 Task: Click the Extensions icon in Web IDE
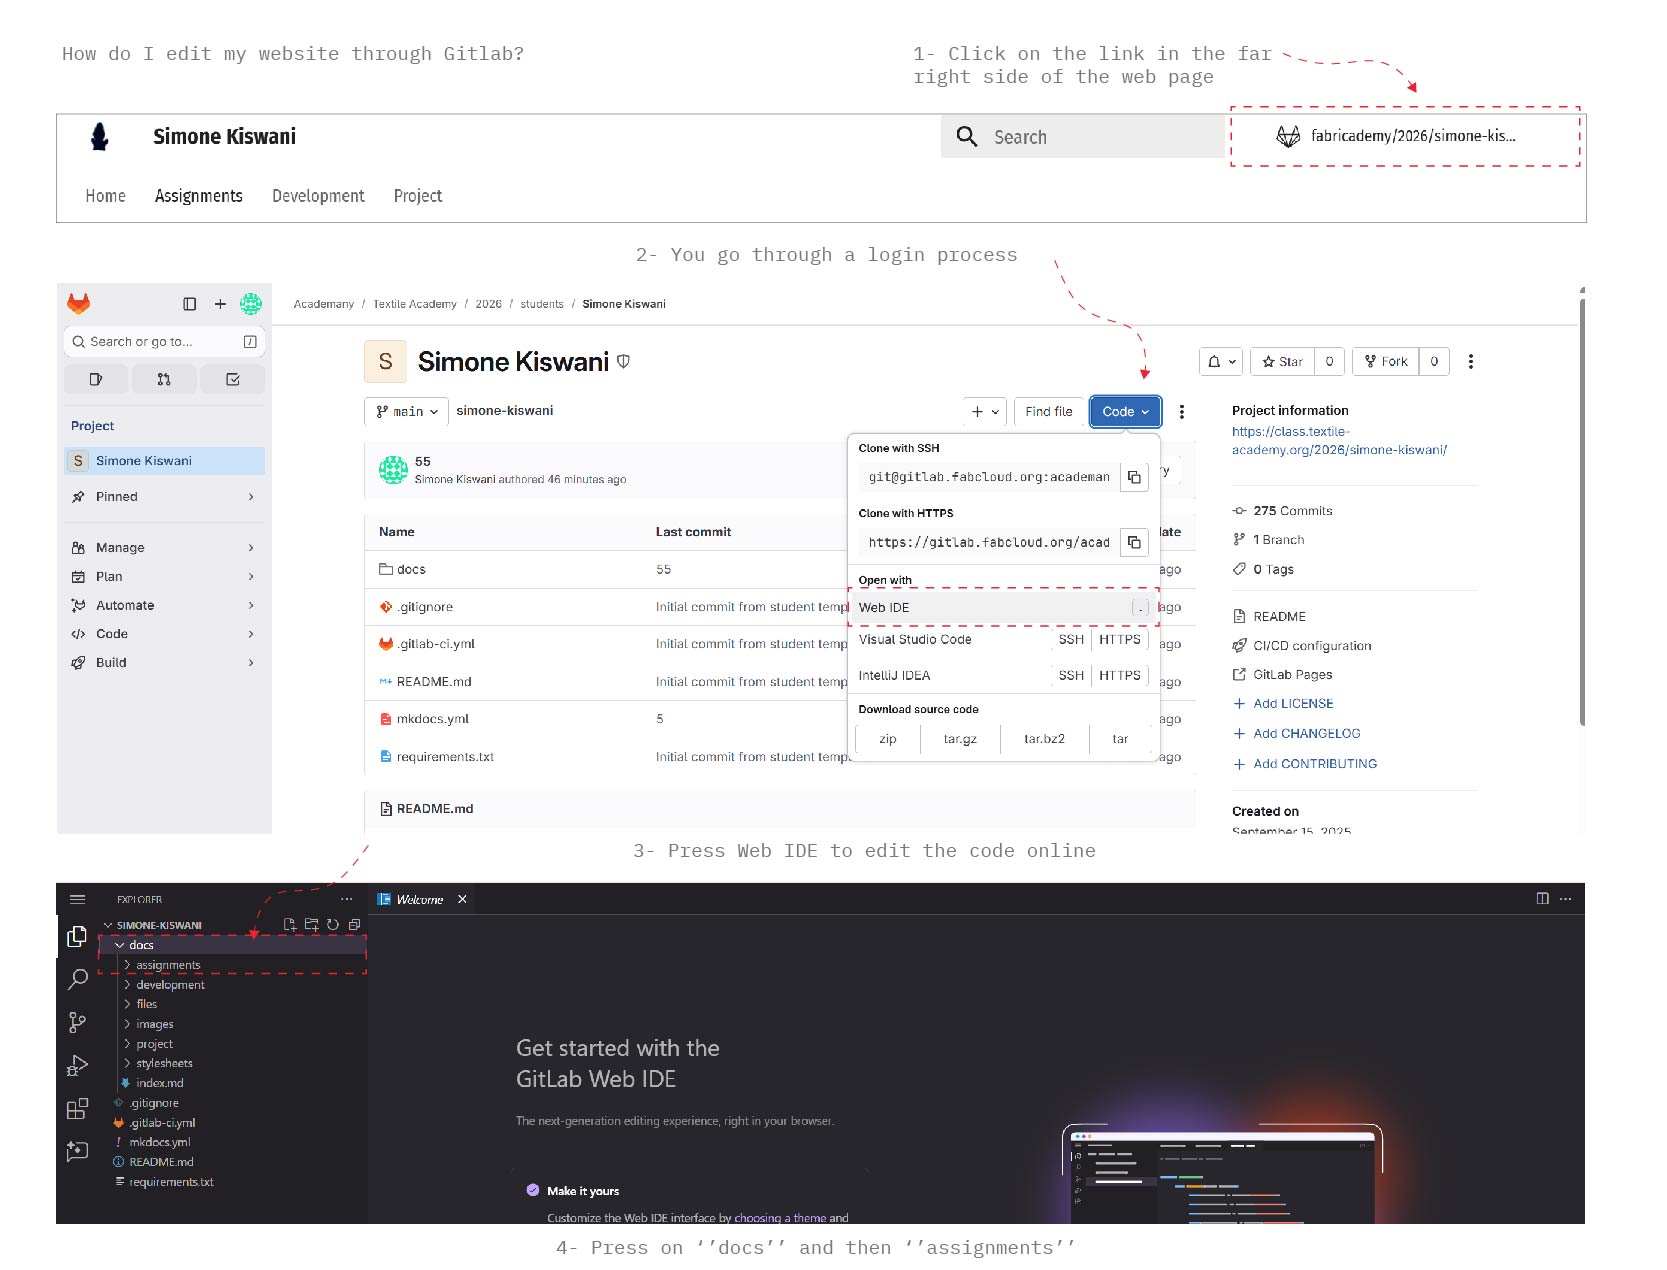(x=77, y=1109)
